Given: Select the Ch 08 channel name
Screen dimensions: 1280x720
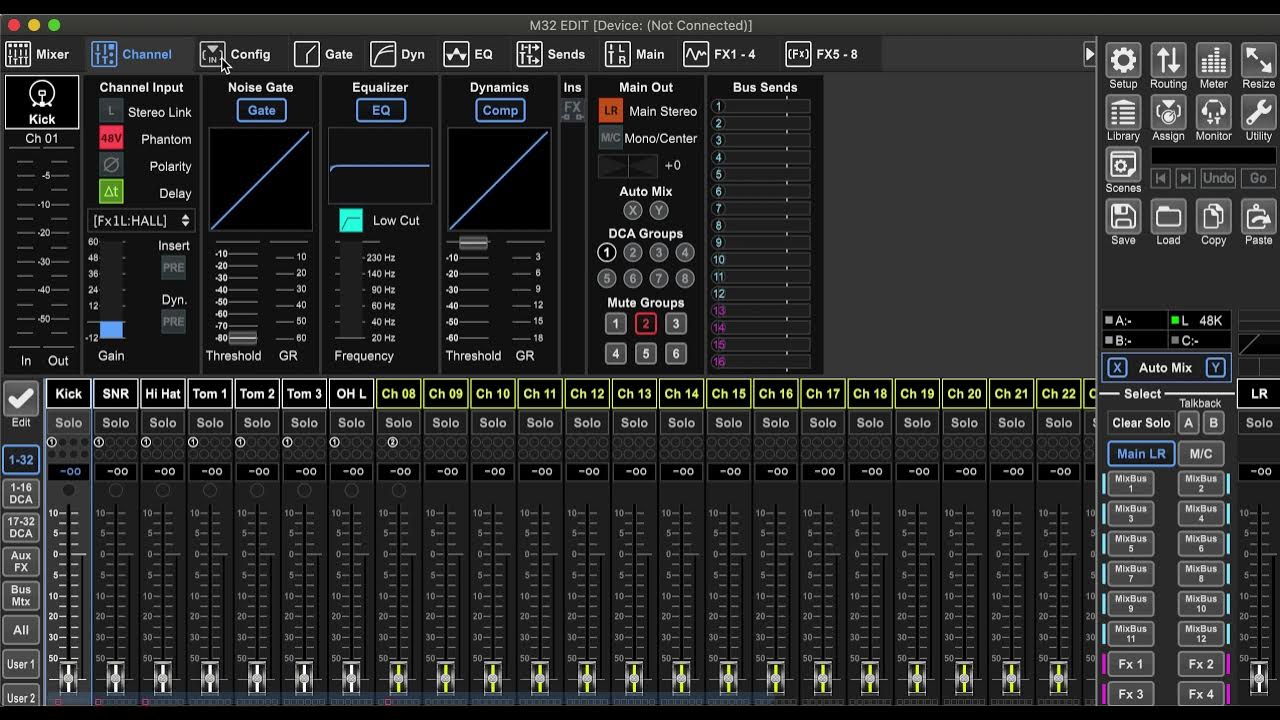Looking at the screenshot, I should tap(398, 394).
